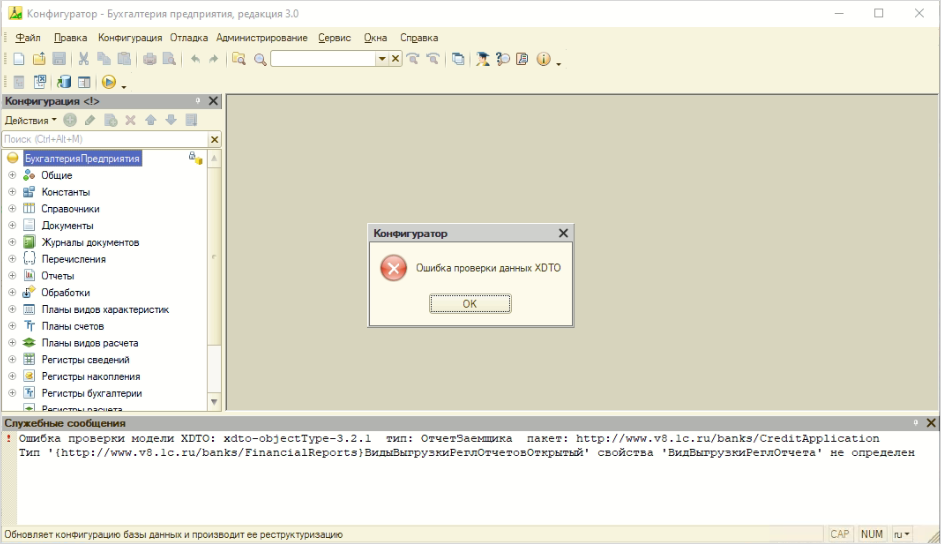
Task: Close the Конфигуратор error dialog
Action: coord(563,233)
